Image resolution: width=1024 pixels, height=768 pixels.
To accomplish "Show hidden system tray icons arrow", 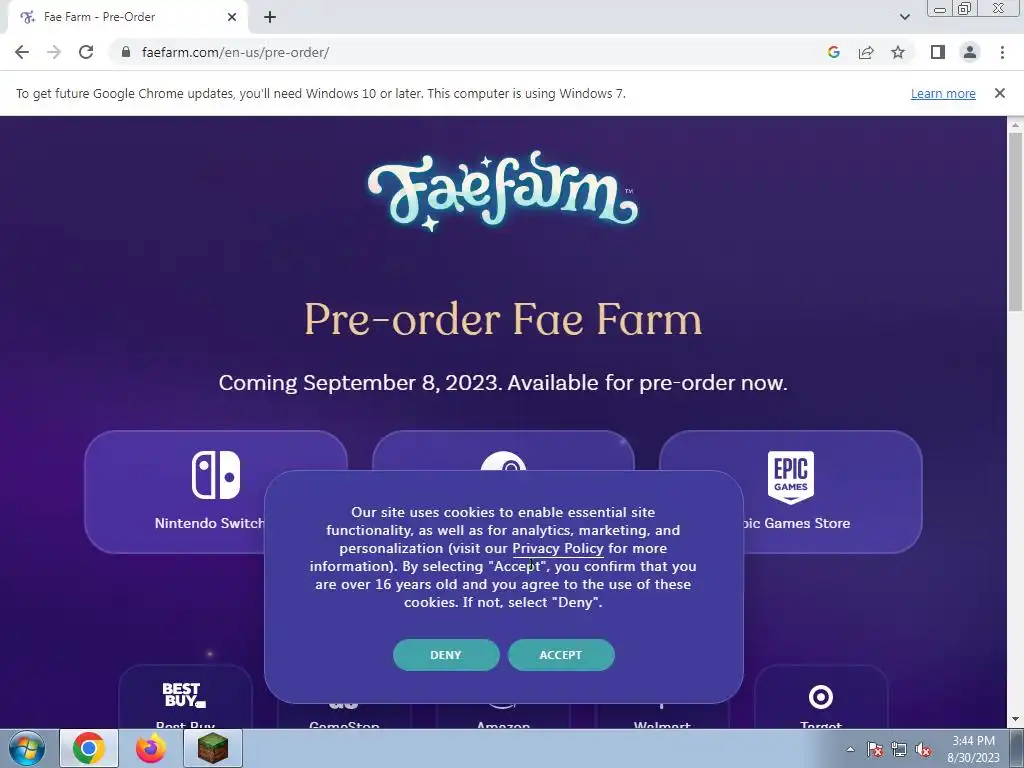I will 850,749.
